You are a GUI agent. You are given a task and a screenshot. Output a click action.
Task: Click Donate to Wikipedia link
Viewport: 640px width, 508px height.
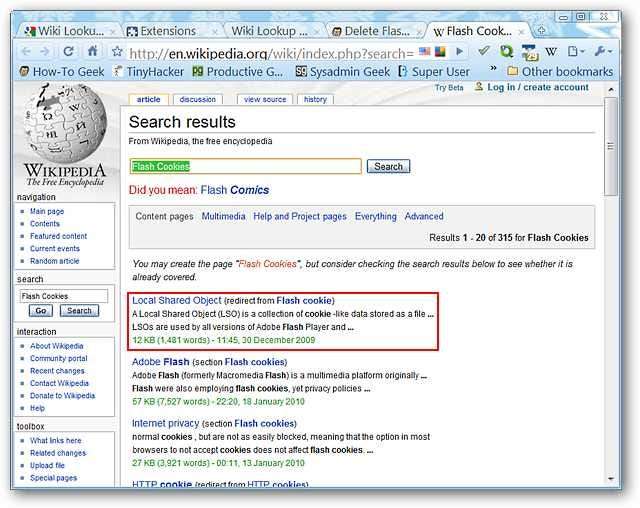[x=62, y=396]
